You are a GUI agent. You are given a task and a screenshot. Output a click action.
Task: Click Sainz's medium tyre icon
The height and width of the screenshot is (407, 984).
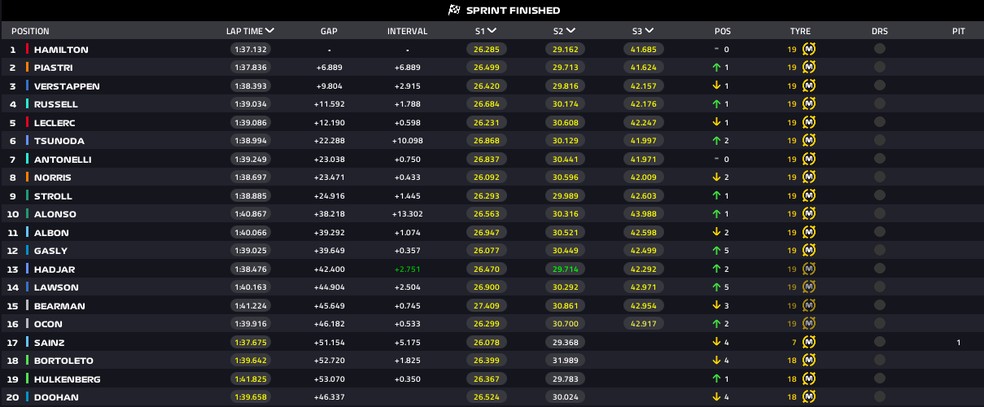[x=809, y=342]
